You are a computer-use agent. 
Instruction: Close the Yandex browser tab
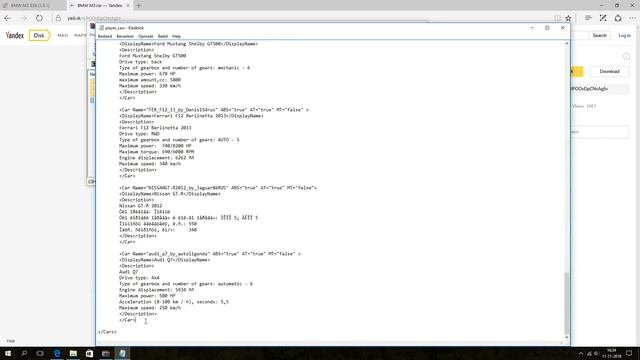click(x=128, y=5)
